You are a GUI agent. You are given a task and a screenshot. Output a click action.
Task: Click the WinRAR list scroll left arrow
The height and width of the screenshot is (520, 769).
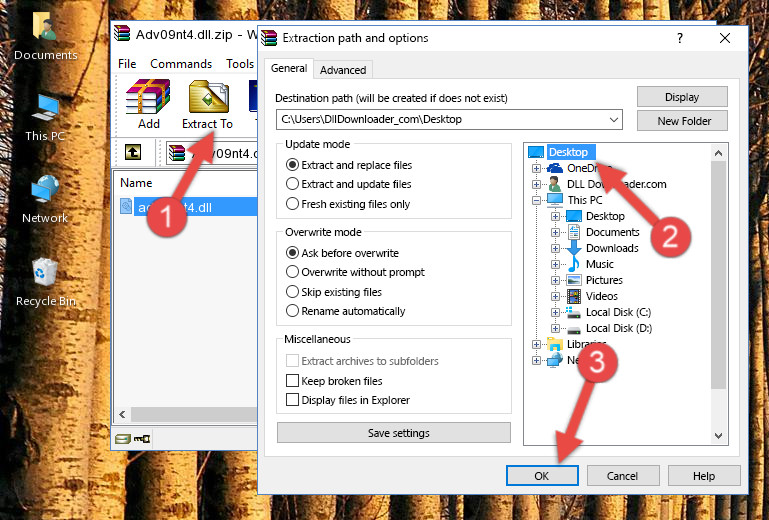coord(123,415)
